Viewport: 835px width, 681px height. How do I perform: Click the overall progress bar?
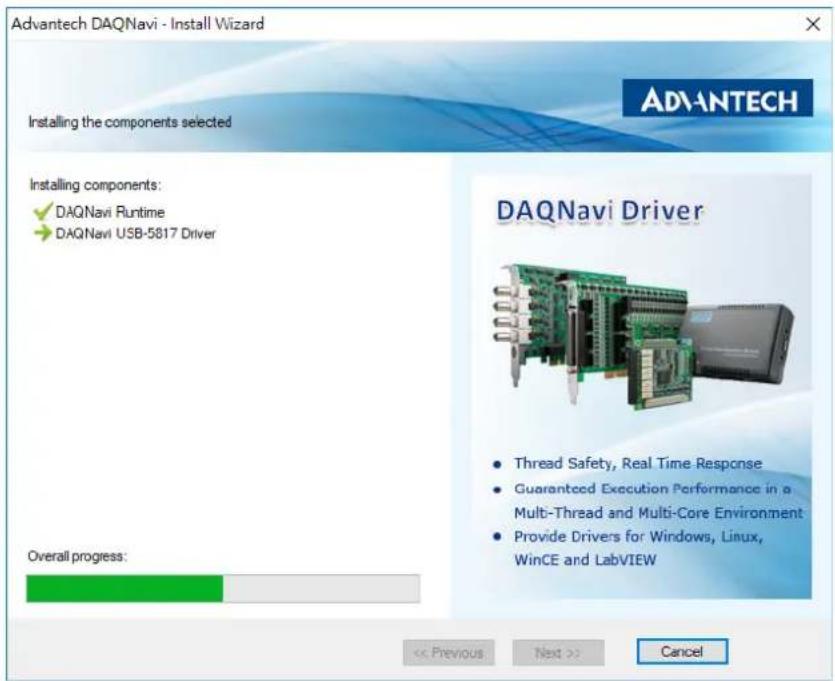(223, 588)
